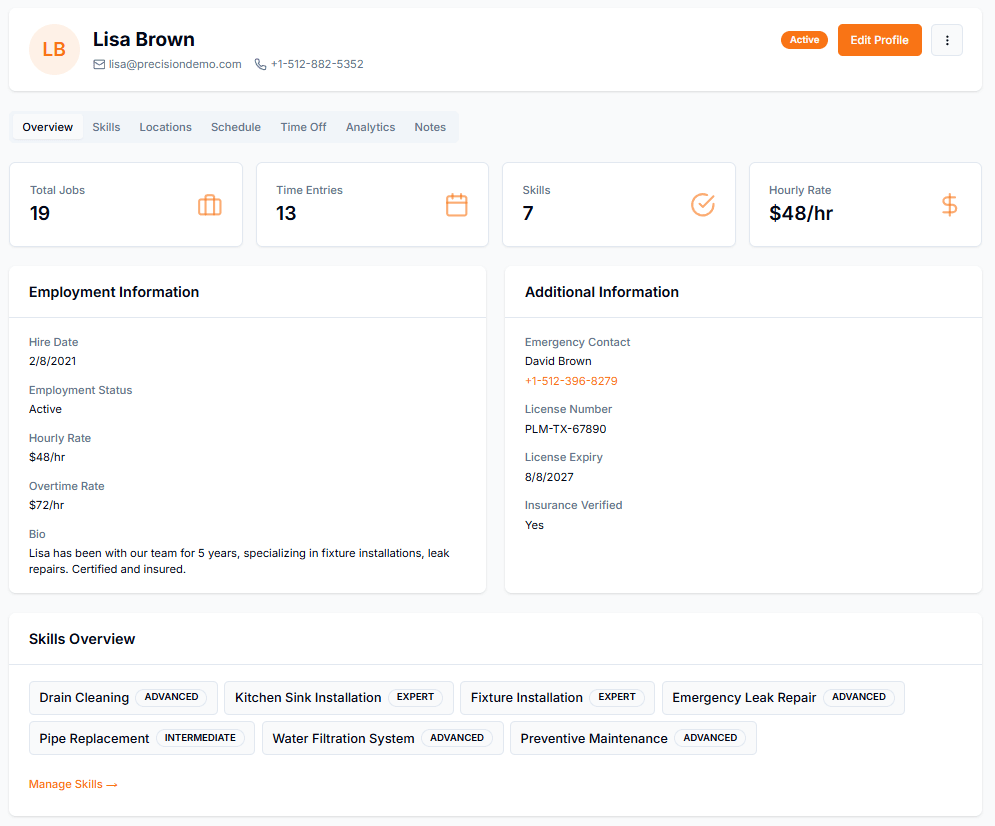The width and height of the screenshot is (995, 826).
Task: Go to the Schedule tab
Action: click(236, 127)
